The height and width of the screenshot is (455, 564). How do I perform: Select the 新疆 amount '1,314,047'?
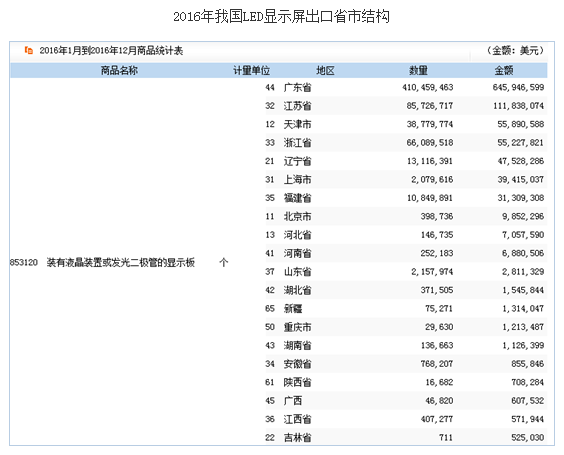click(523, 309)
